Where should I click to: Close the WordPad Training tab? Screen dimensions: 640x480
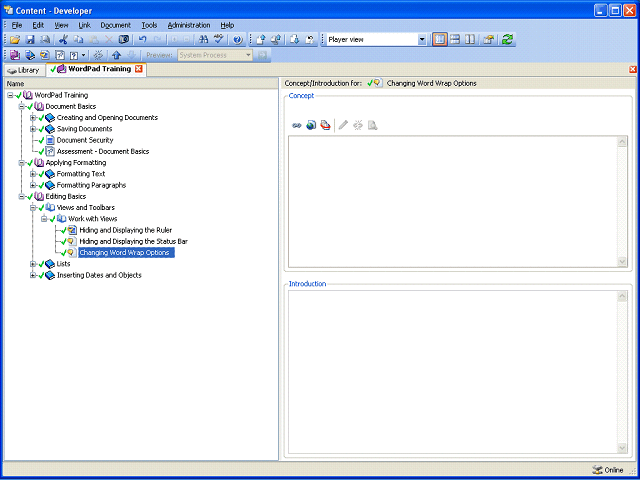click(x=139, y=69)
